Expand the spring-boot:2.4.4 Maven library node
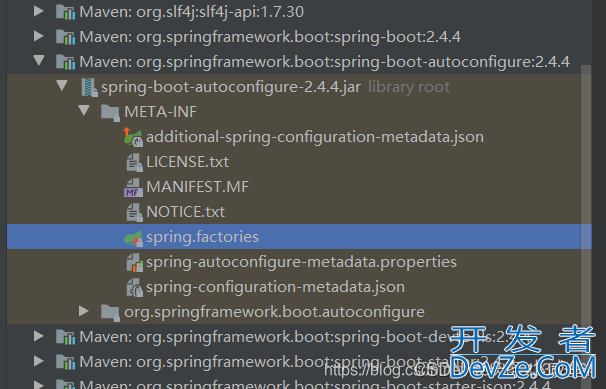The height and width of the screenshot is (389, 606). coord(38,36)
